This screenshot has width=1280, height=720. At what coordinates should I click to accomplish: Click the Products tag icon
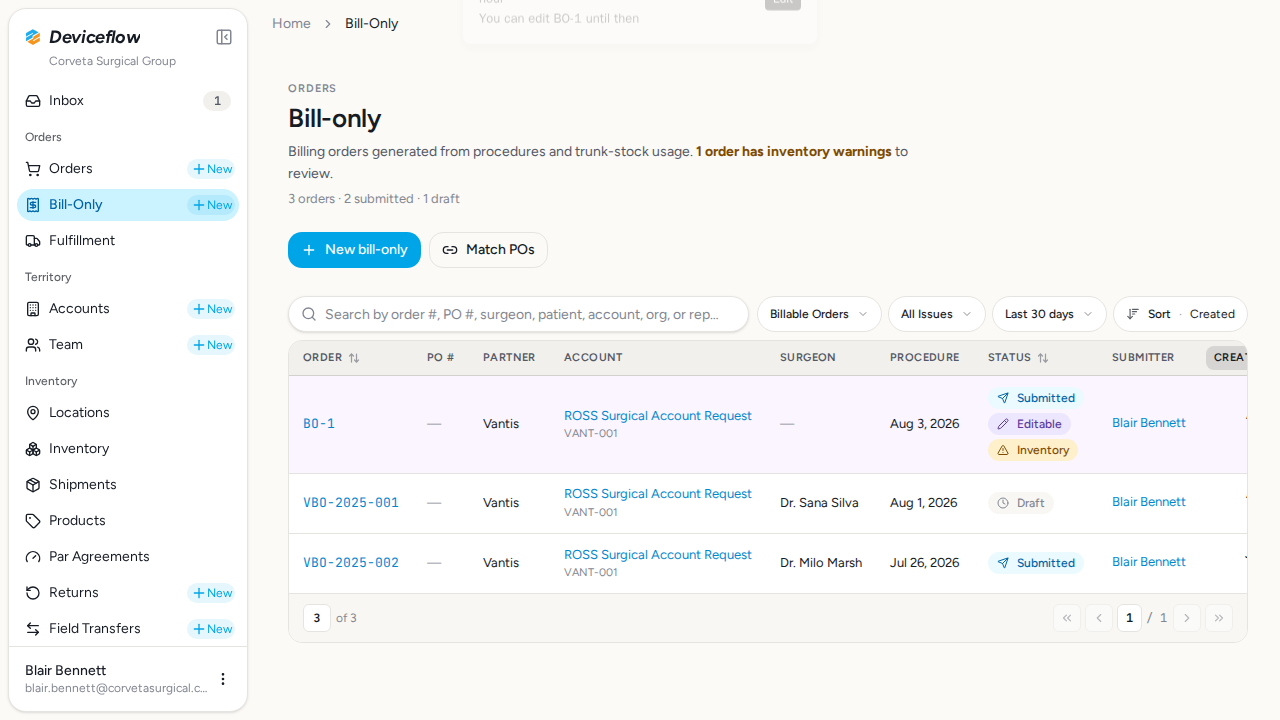(x=33, y=521)
